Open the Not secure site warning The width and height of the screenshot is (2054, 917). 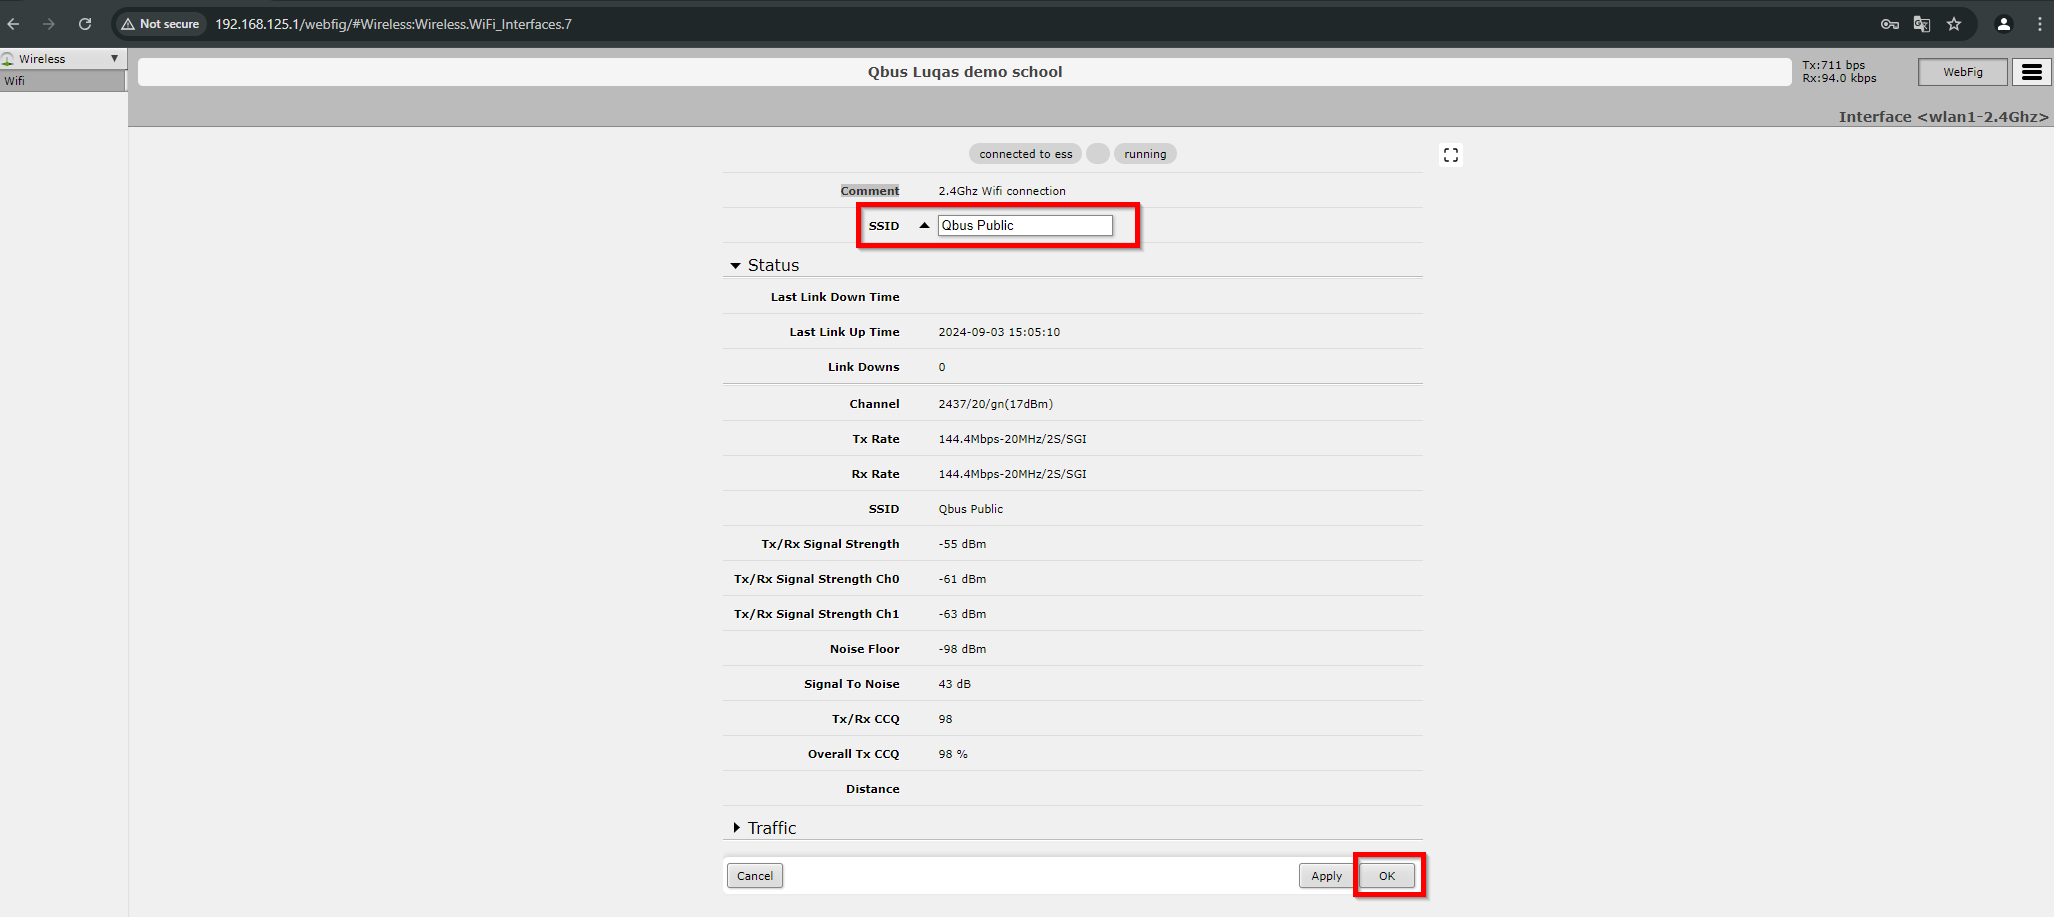161,24
